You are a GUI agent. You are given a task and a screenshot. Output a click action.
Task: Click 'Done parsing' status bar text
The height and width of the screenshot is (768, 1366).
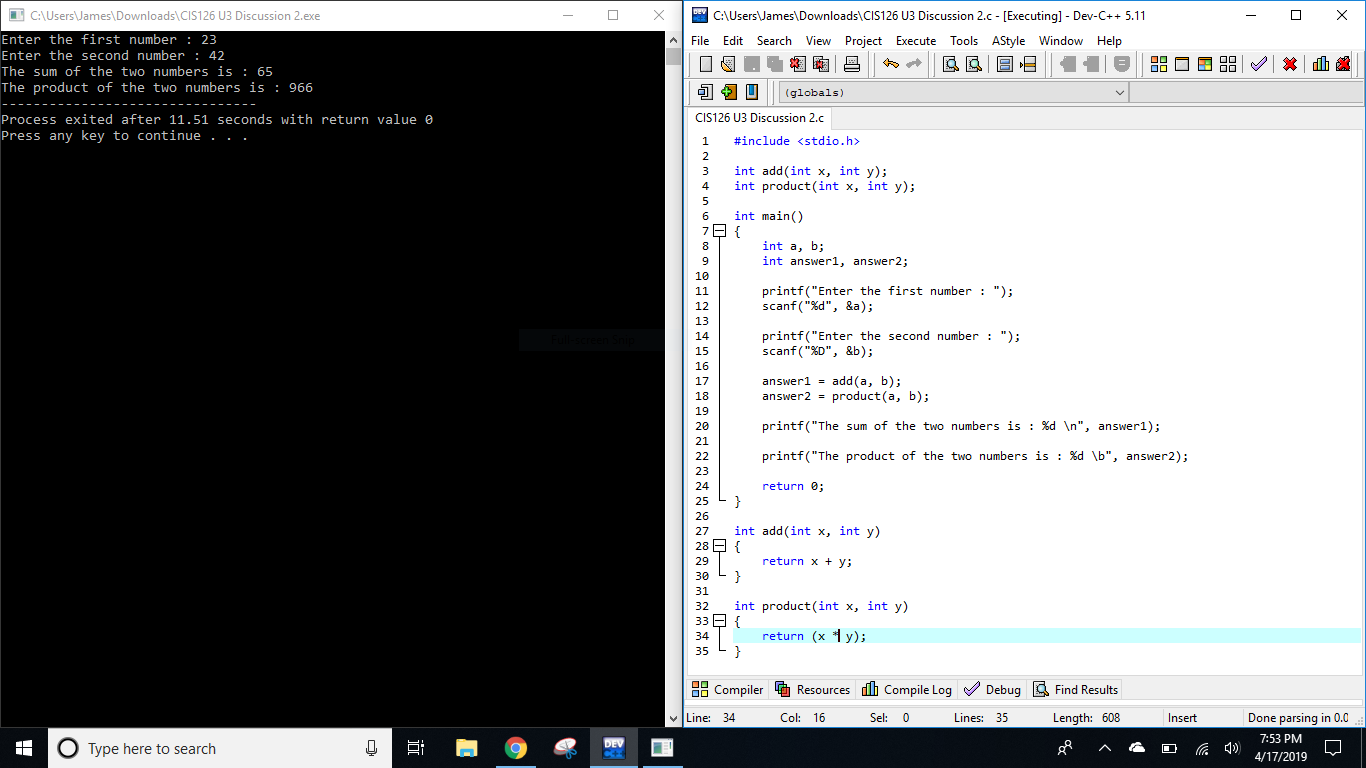(1298, 717)
